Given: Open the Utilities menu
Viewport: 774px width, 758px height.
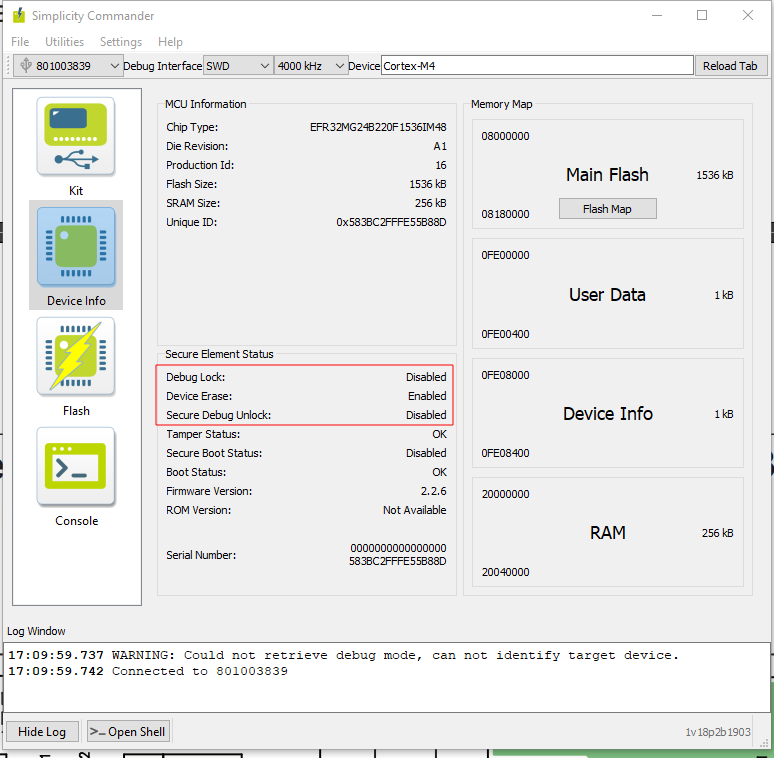Looking at the screenshot, I should coord(65,42).
